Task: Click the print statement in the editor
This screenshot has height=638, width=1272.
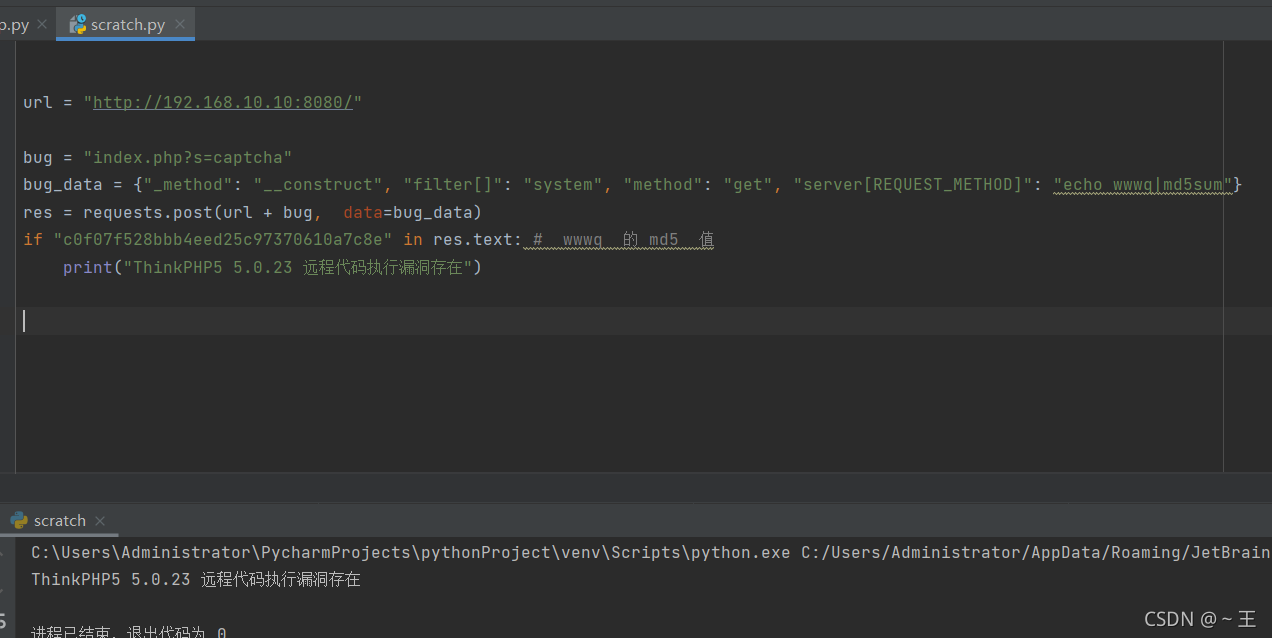Action: click(x=272, y=267)
